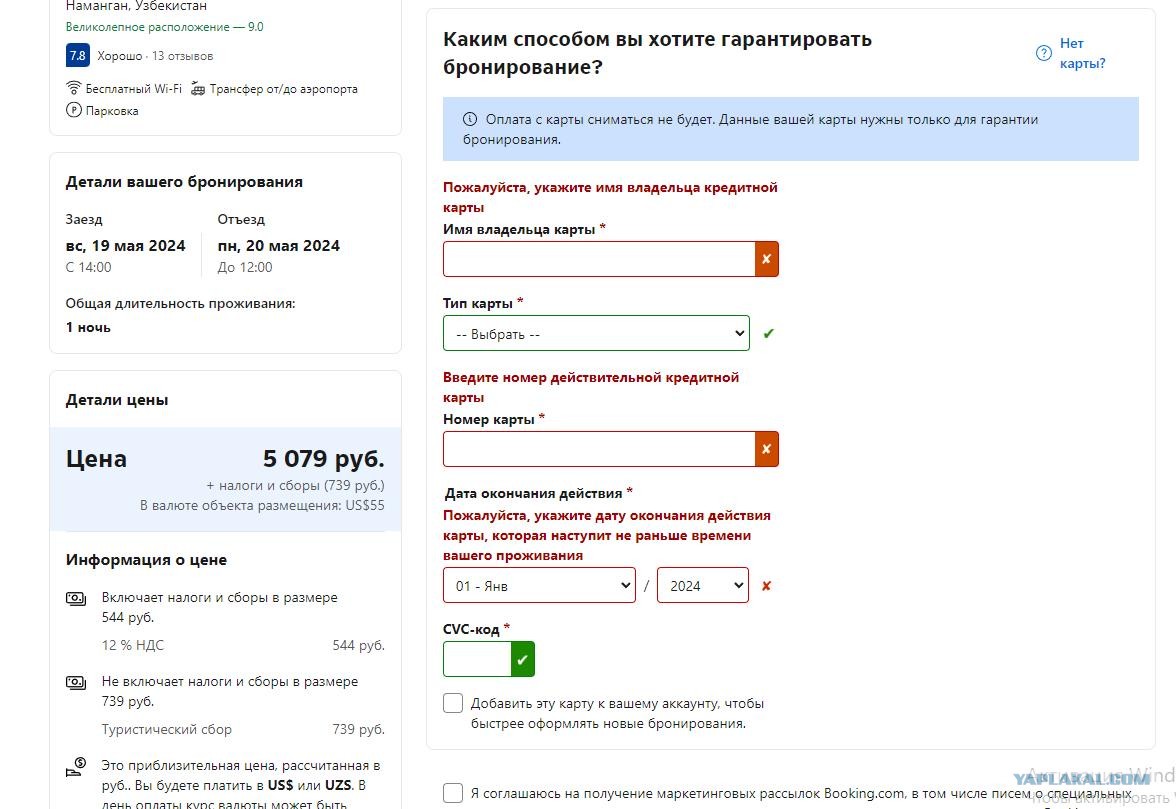Click the blue 7.8 review score badge

click(78, 55)
